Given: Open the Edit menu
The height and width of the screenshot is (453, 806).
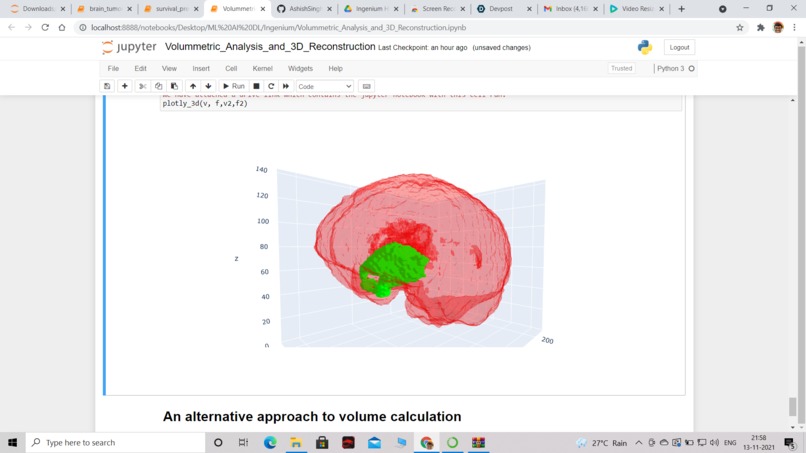Looking at the screenshot, I should (x=140, y=68).
